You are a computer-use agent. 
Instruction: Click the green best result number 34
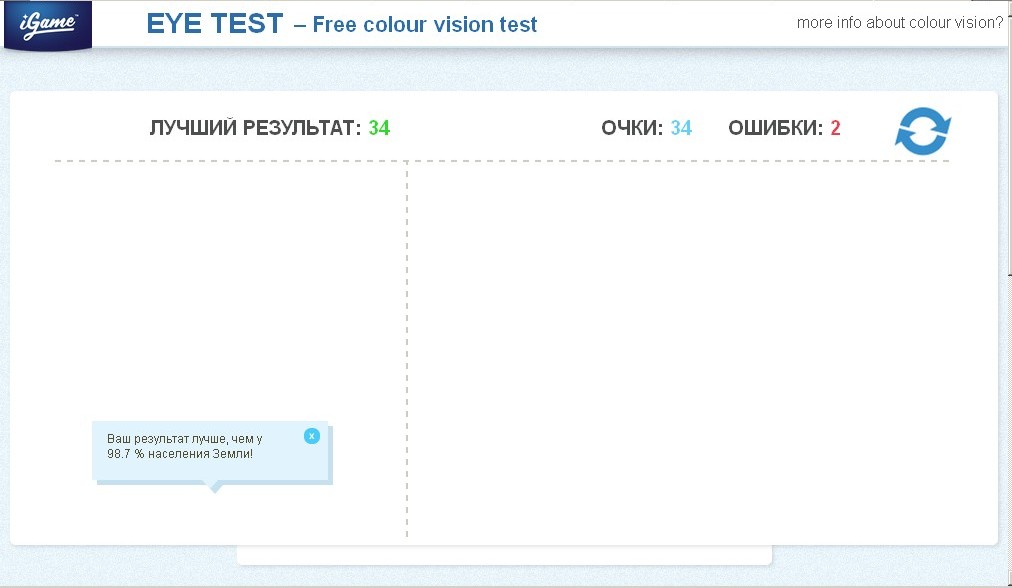pyautogui.click(x=380, y=128)
